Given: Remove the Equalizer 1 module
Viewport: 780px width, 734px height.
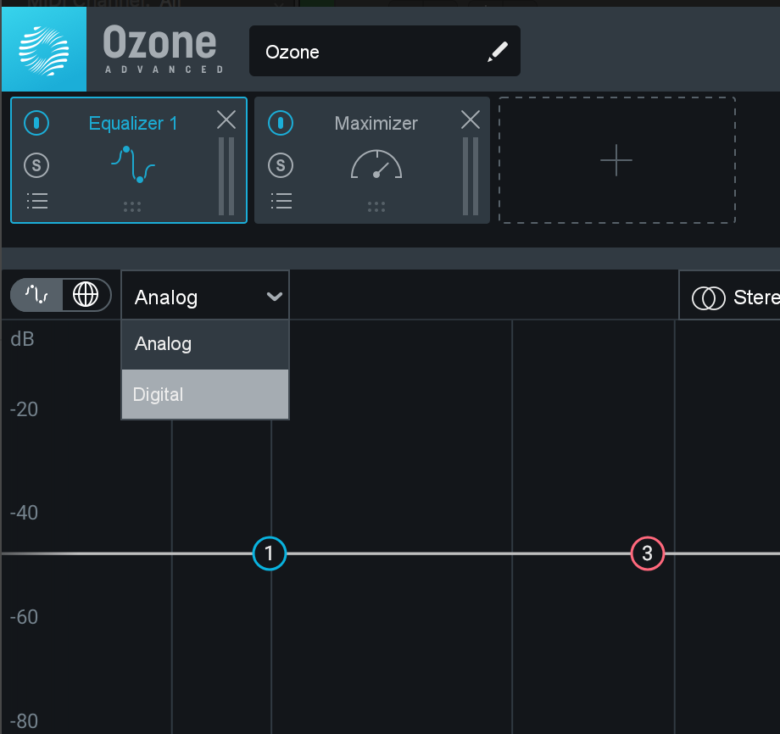Looking at the screenshot, I should pos(226,120).
